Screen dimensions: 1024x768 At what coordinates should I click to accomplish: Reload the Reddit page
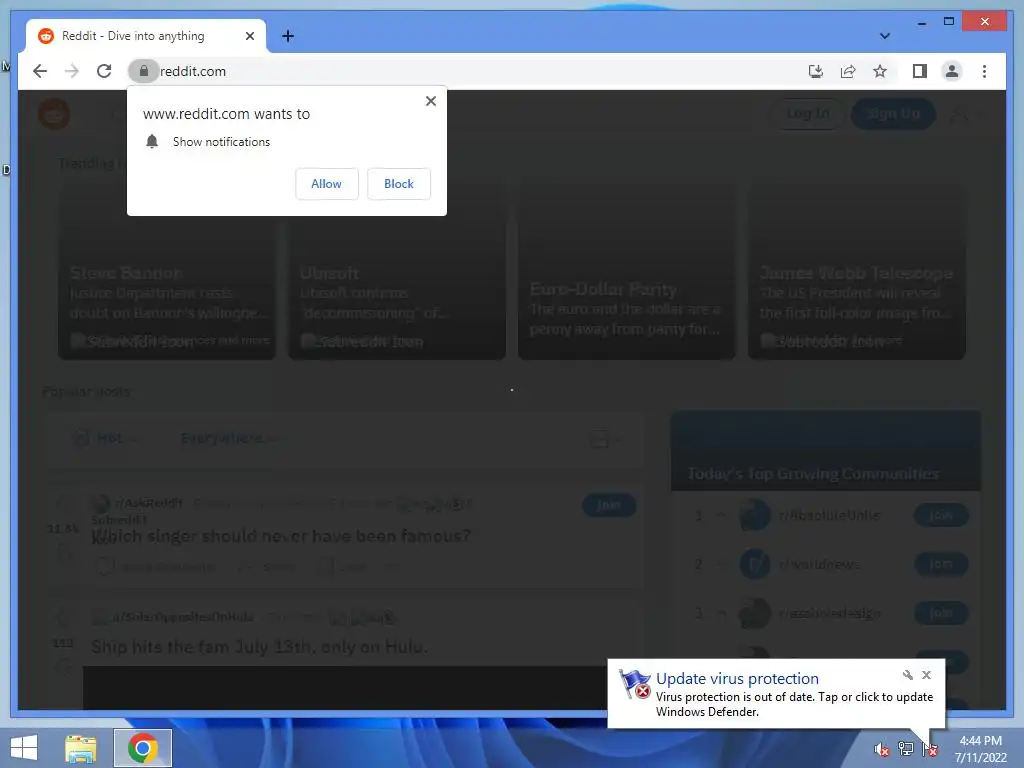(x=104, y=71)
